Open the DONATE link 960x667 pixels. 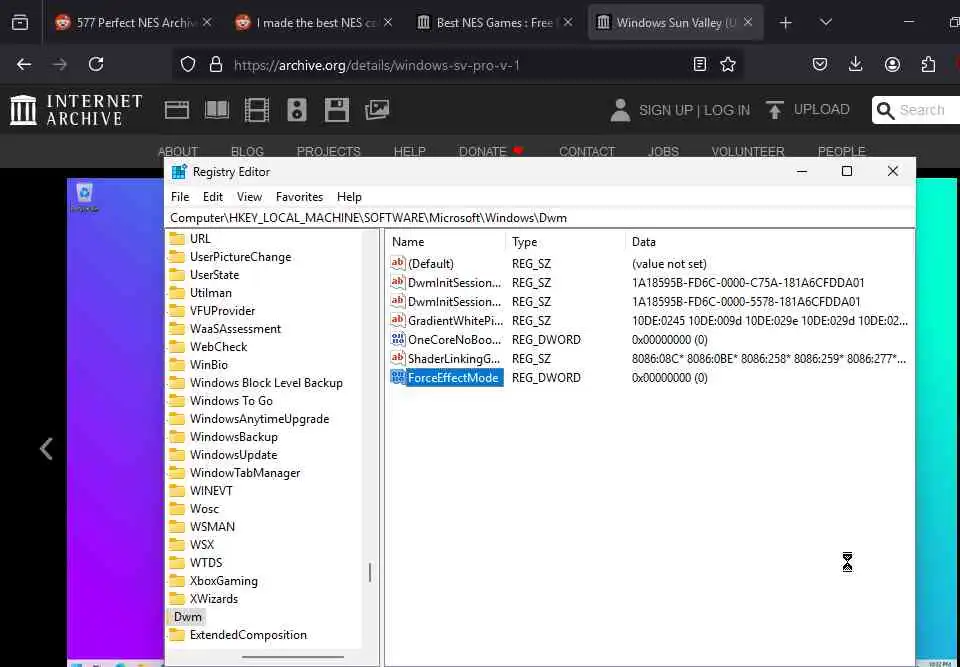pos(483,151)
